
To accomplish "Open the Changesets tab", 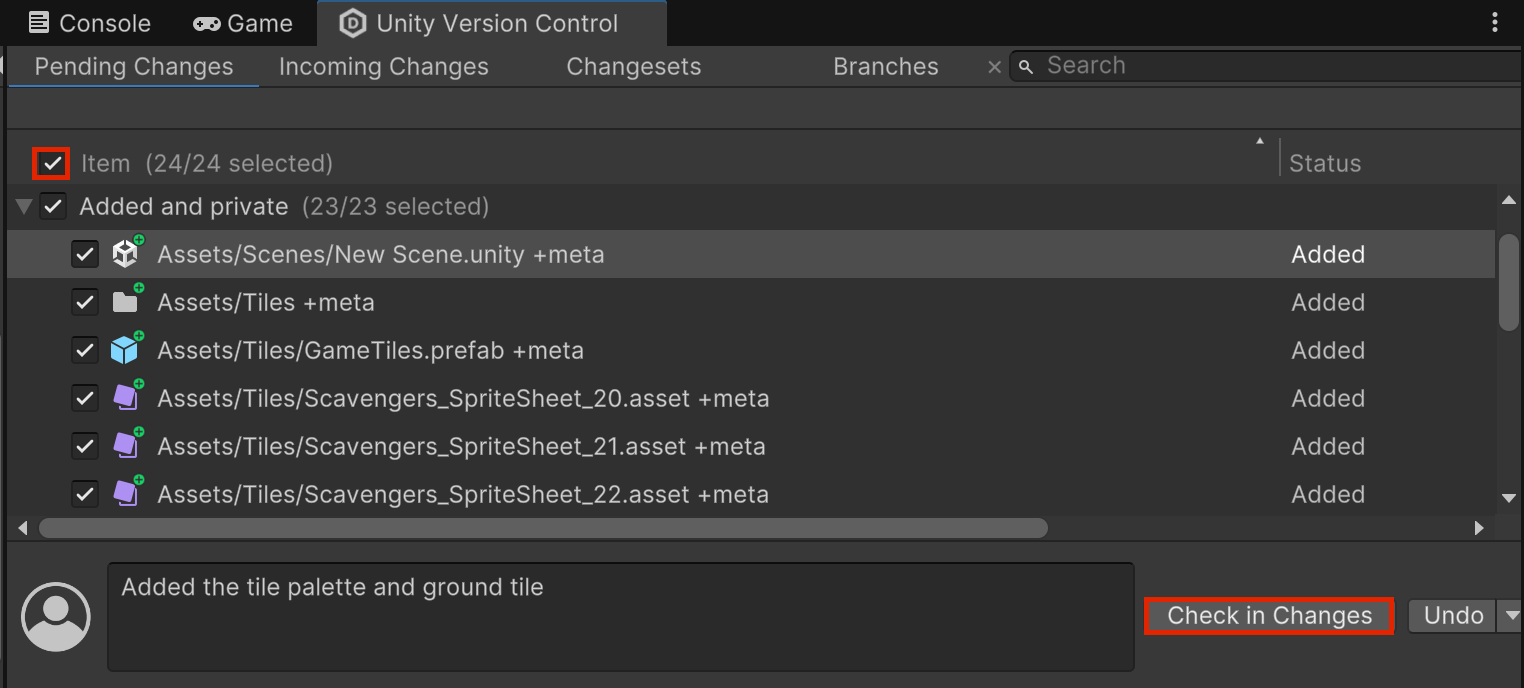I will point(633,67).
